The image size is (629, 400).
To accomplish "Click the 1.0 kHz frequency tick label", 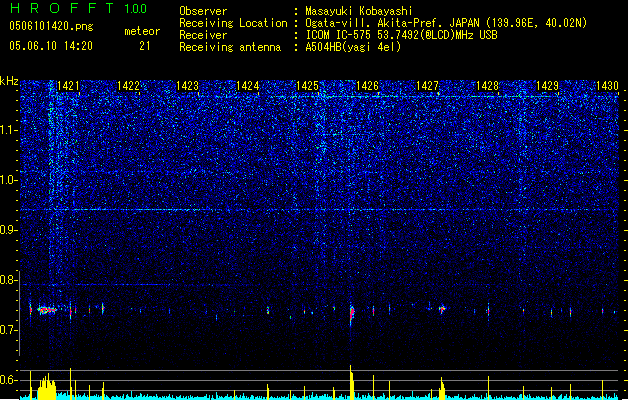I will [x=8, y=180].
